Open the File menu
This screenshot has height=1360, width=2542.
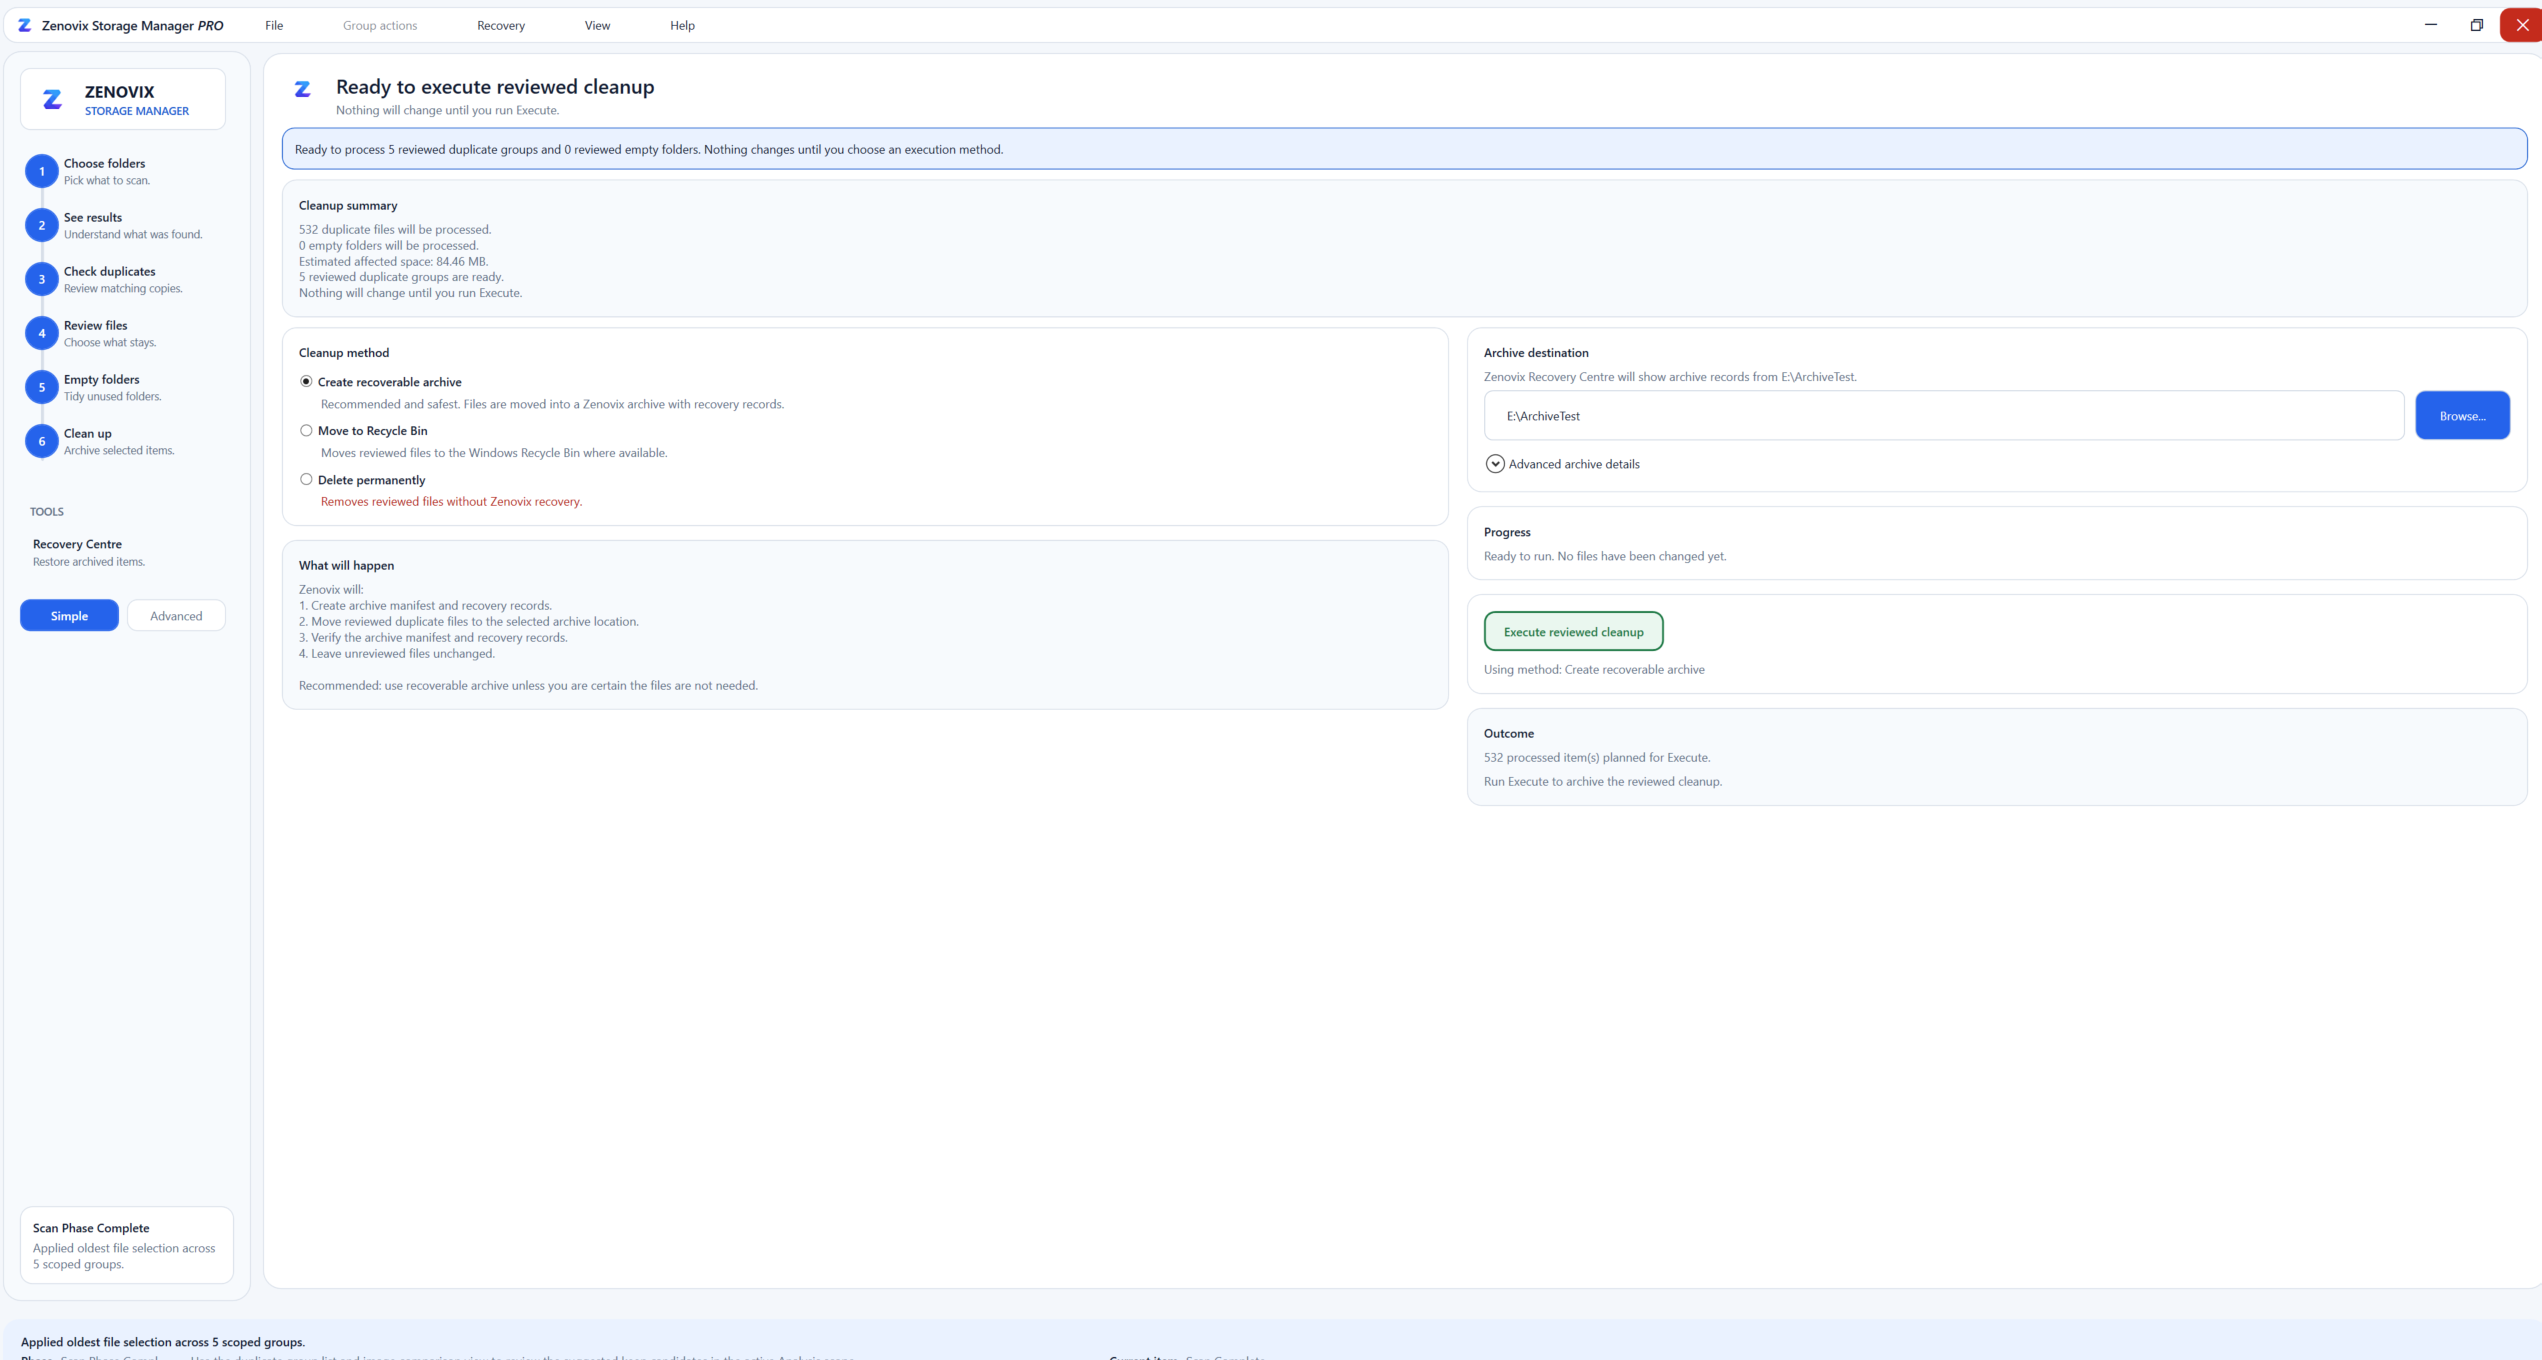tap(274, 25)
